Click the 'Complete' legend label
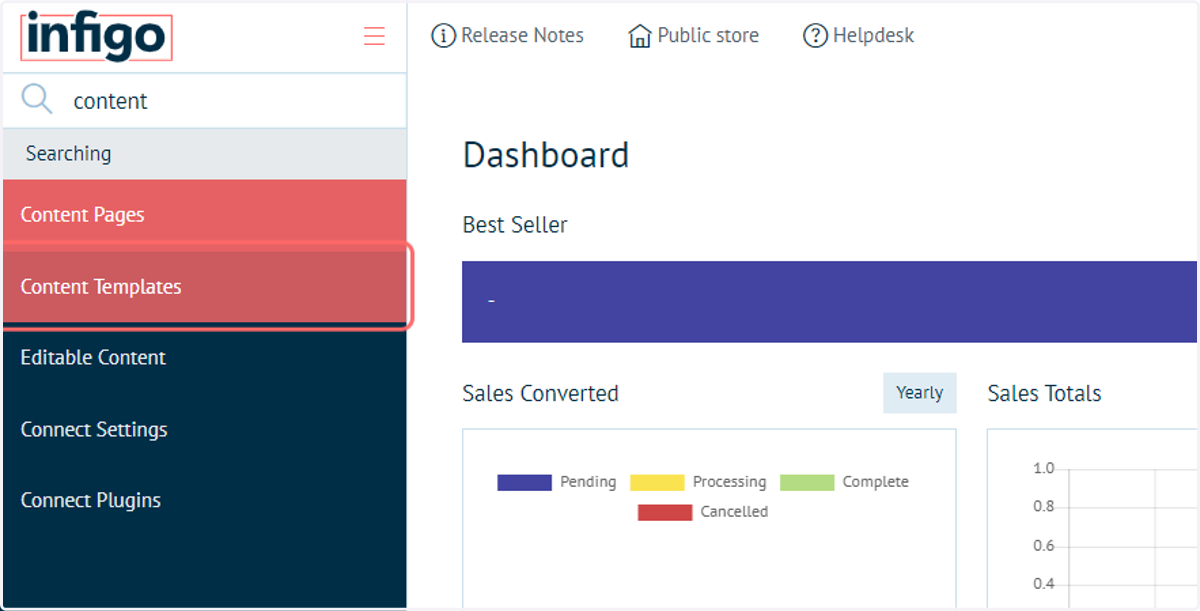The height and width of the screenshot is (611, 1200). coord(876,482)
